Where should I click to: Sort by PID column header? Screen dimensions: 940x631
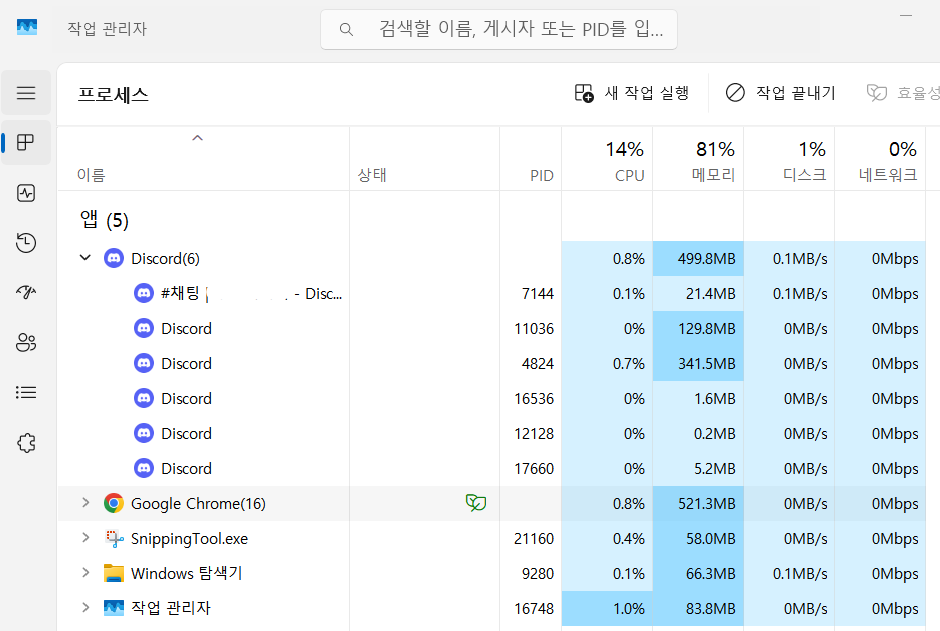[x=531, y=159]
